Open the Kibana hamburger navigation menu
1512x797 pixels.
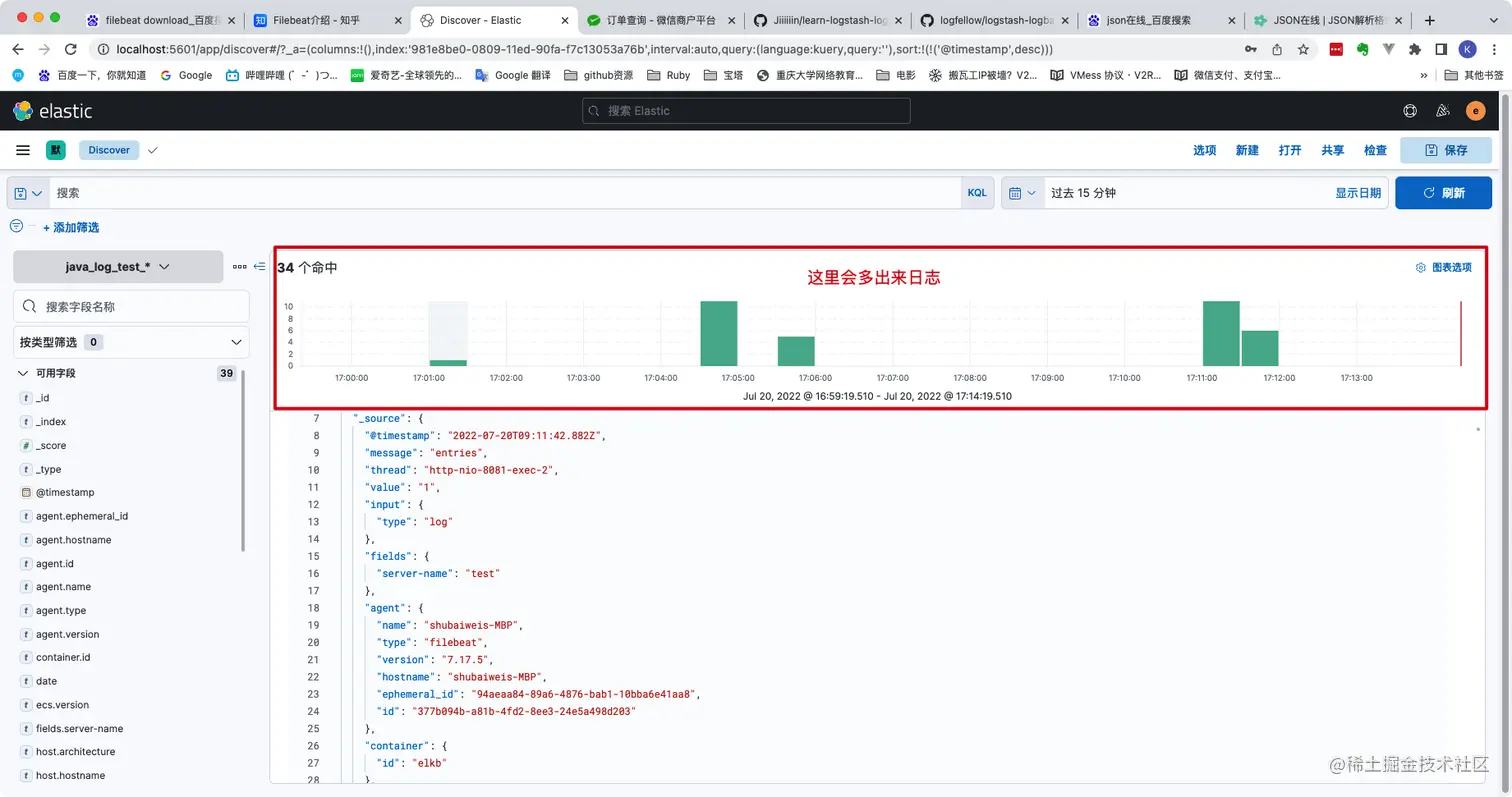click(23, 150)
